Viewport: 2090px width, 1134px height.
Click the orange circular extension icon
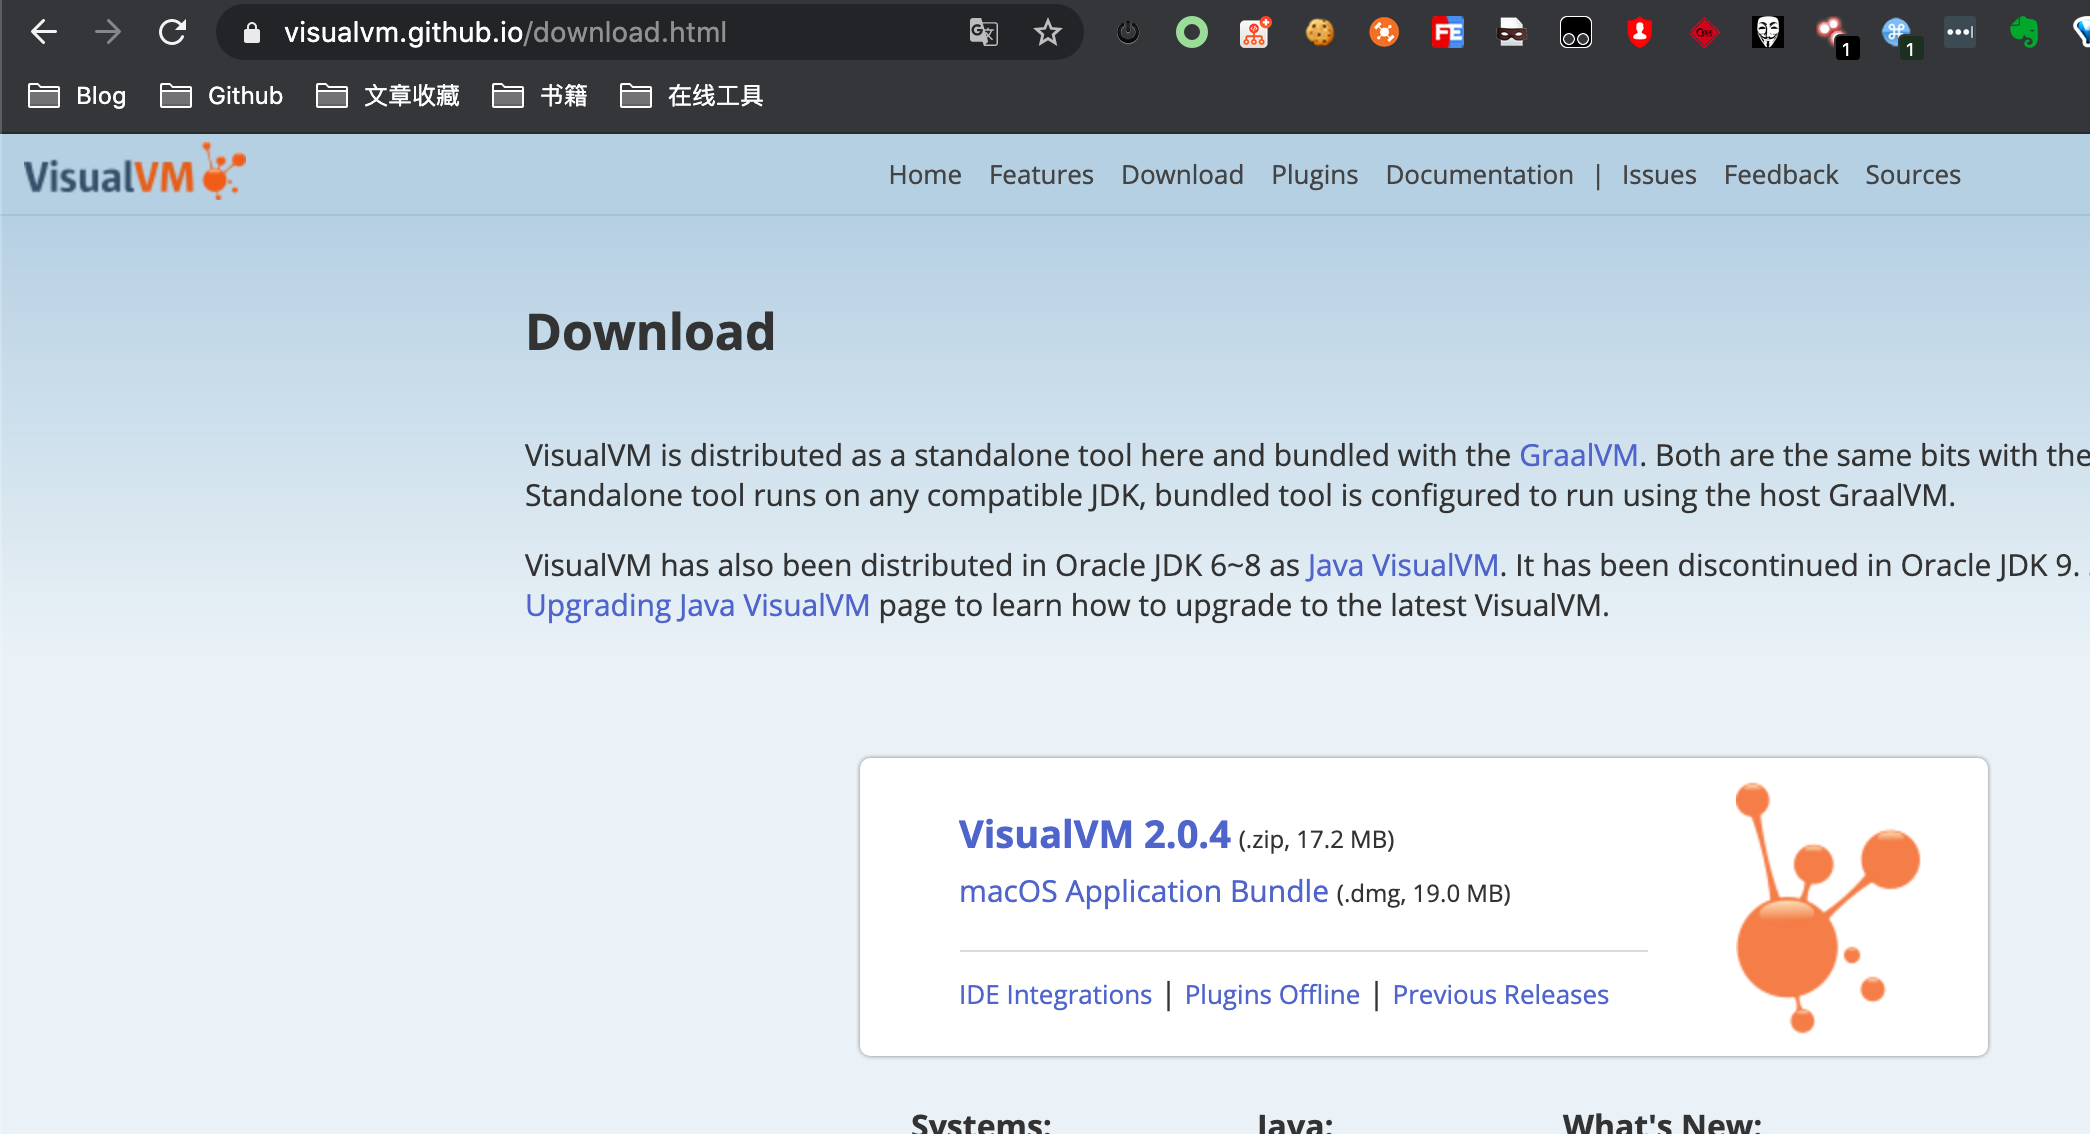1383,33
